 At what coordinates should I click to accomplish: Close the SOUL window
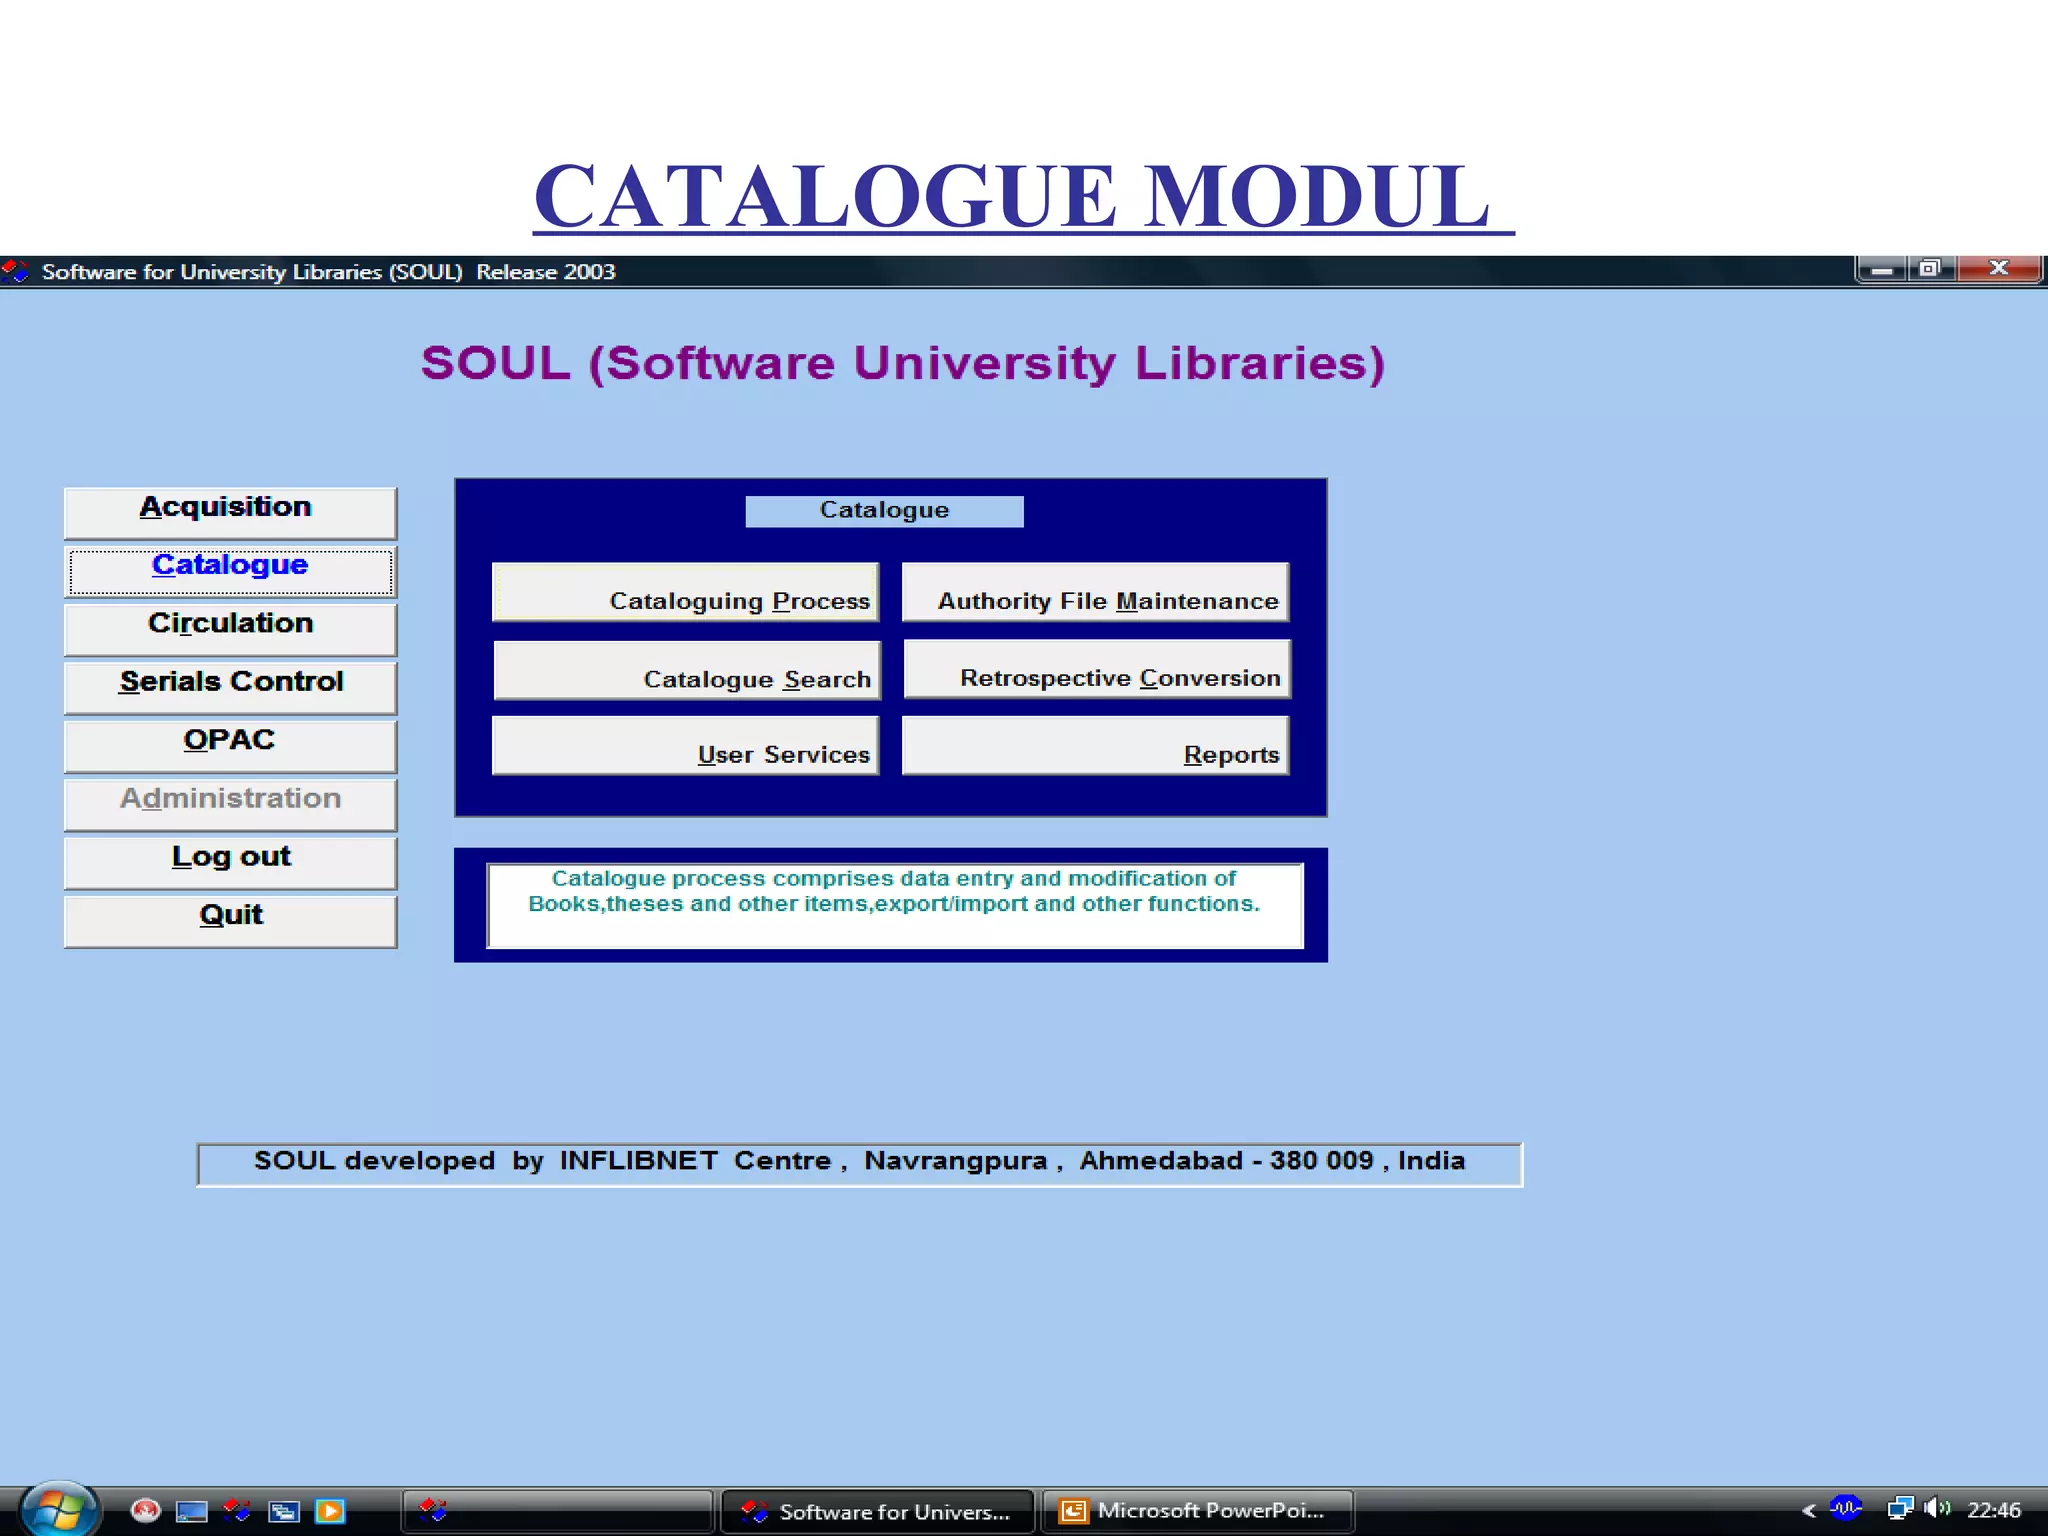1999,269
